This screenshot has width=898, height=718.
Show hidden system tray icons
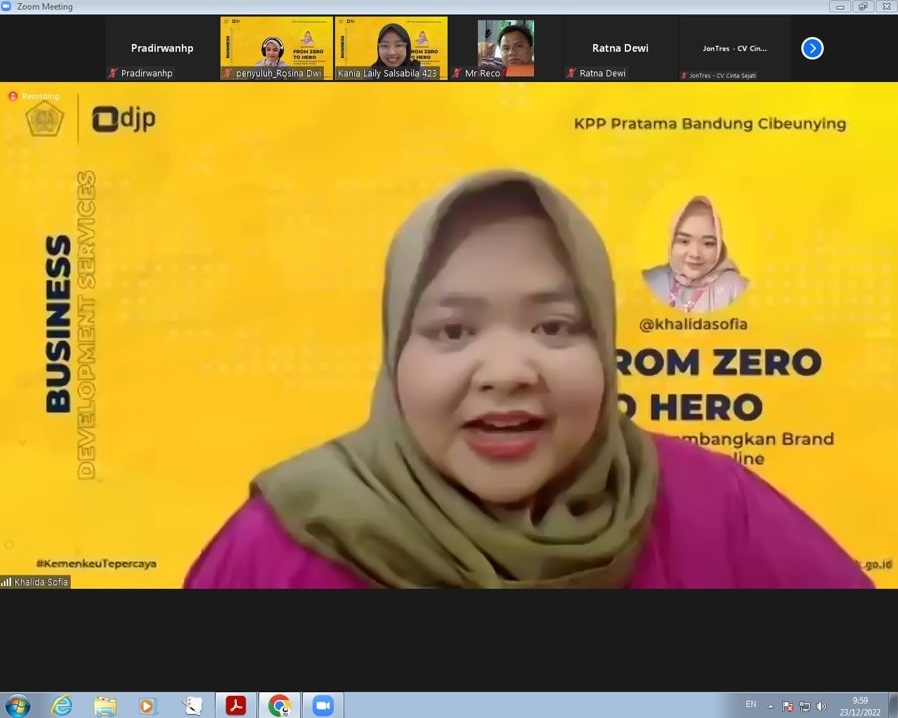[771, 706]
